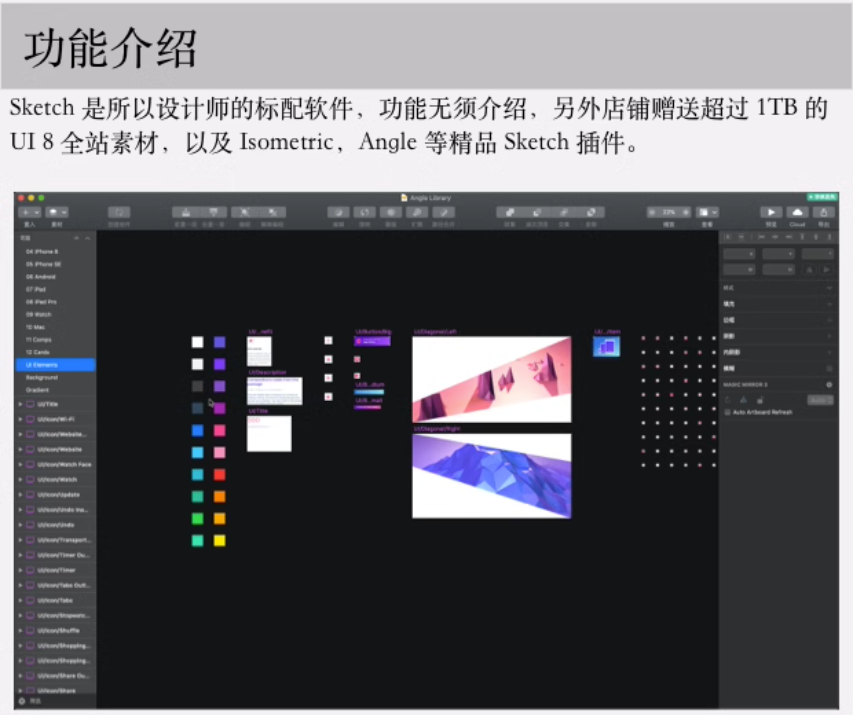Image resolution: width=853 pixels, height=715 pixels.
Task: Open Magic Mirror 3 settings gear
Action: pyautogui.click(x=829, y=384)
